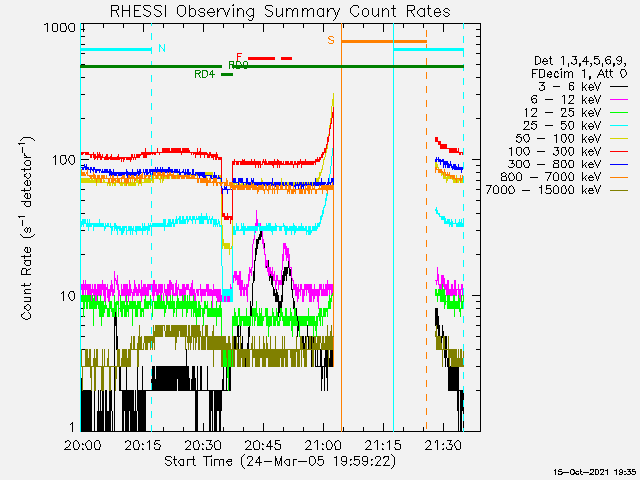This screenshot has height=480, width=640.
Task: Click the x-axis tick label '20:00'
Action: [82, 445]
